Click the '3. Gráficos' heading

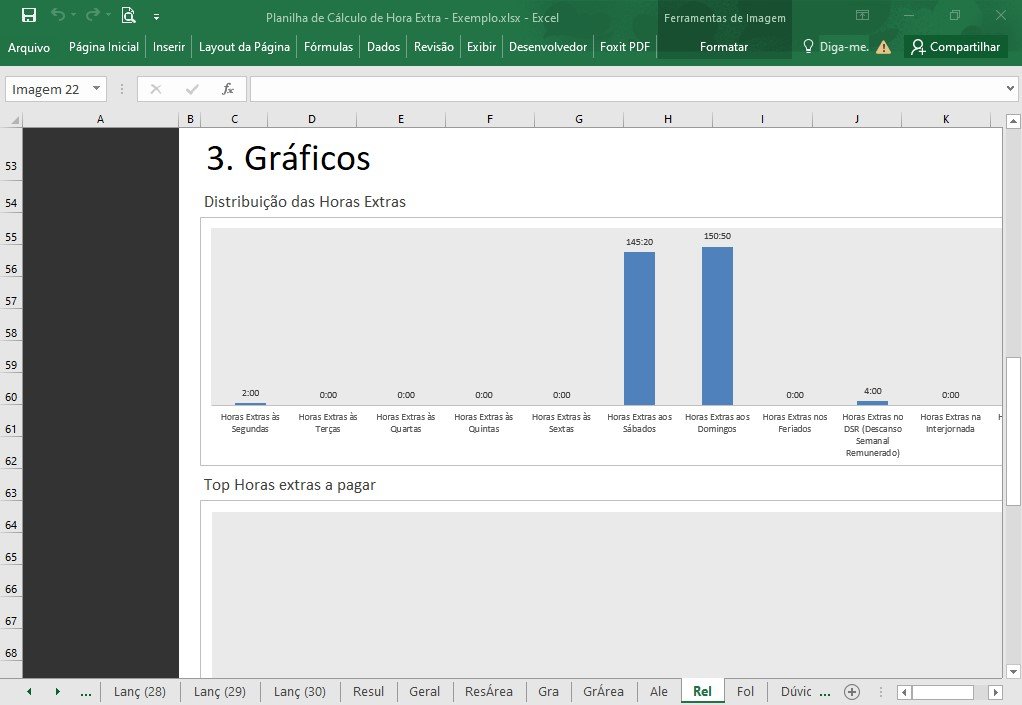[288, 158]
